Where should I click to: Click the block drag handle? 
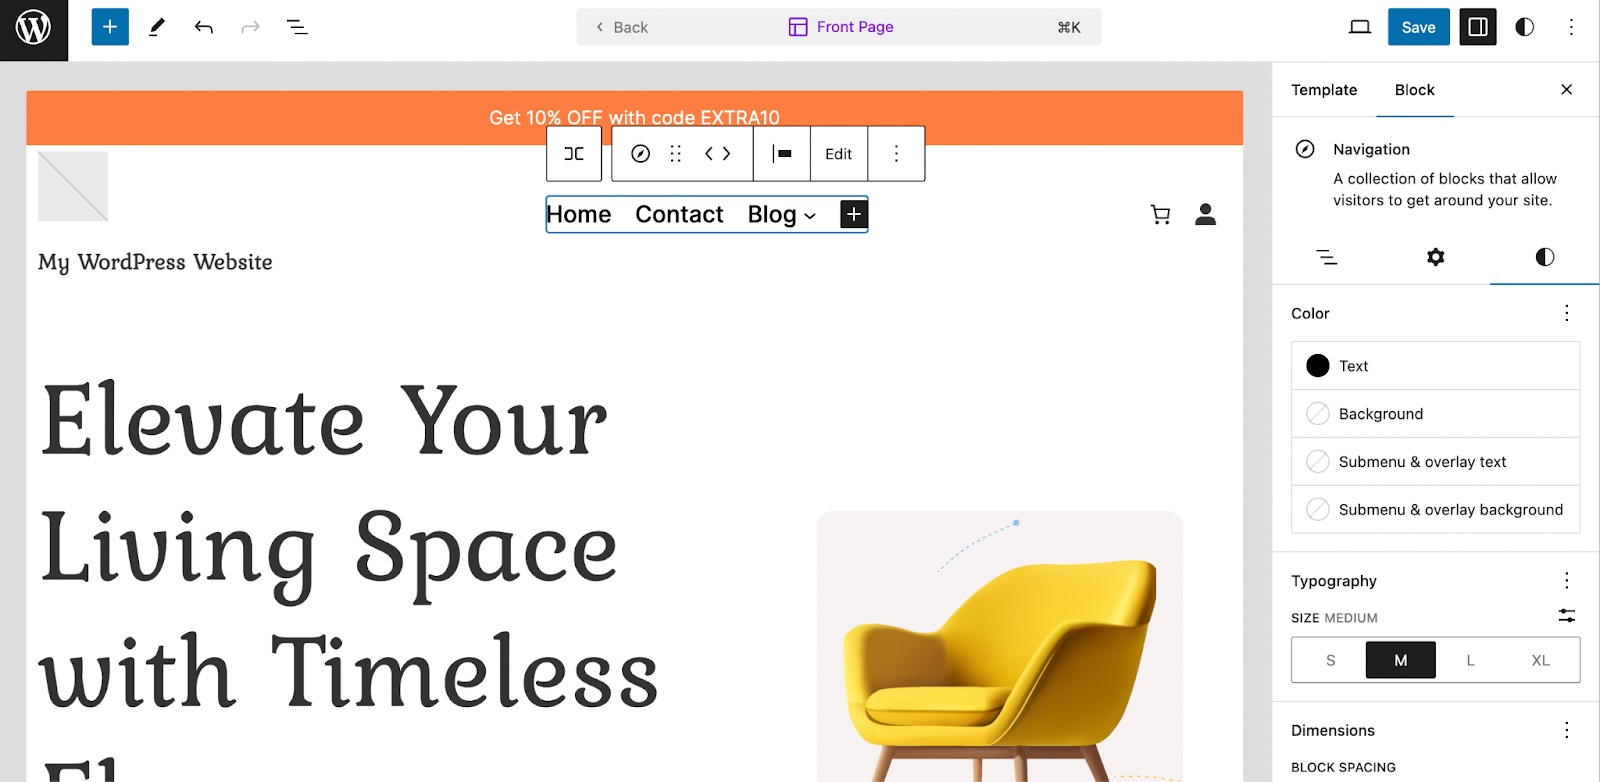[676, 154]
